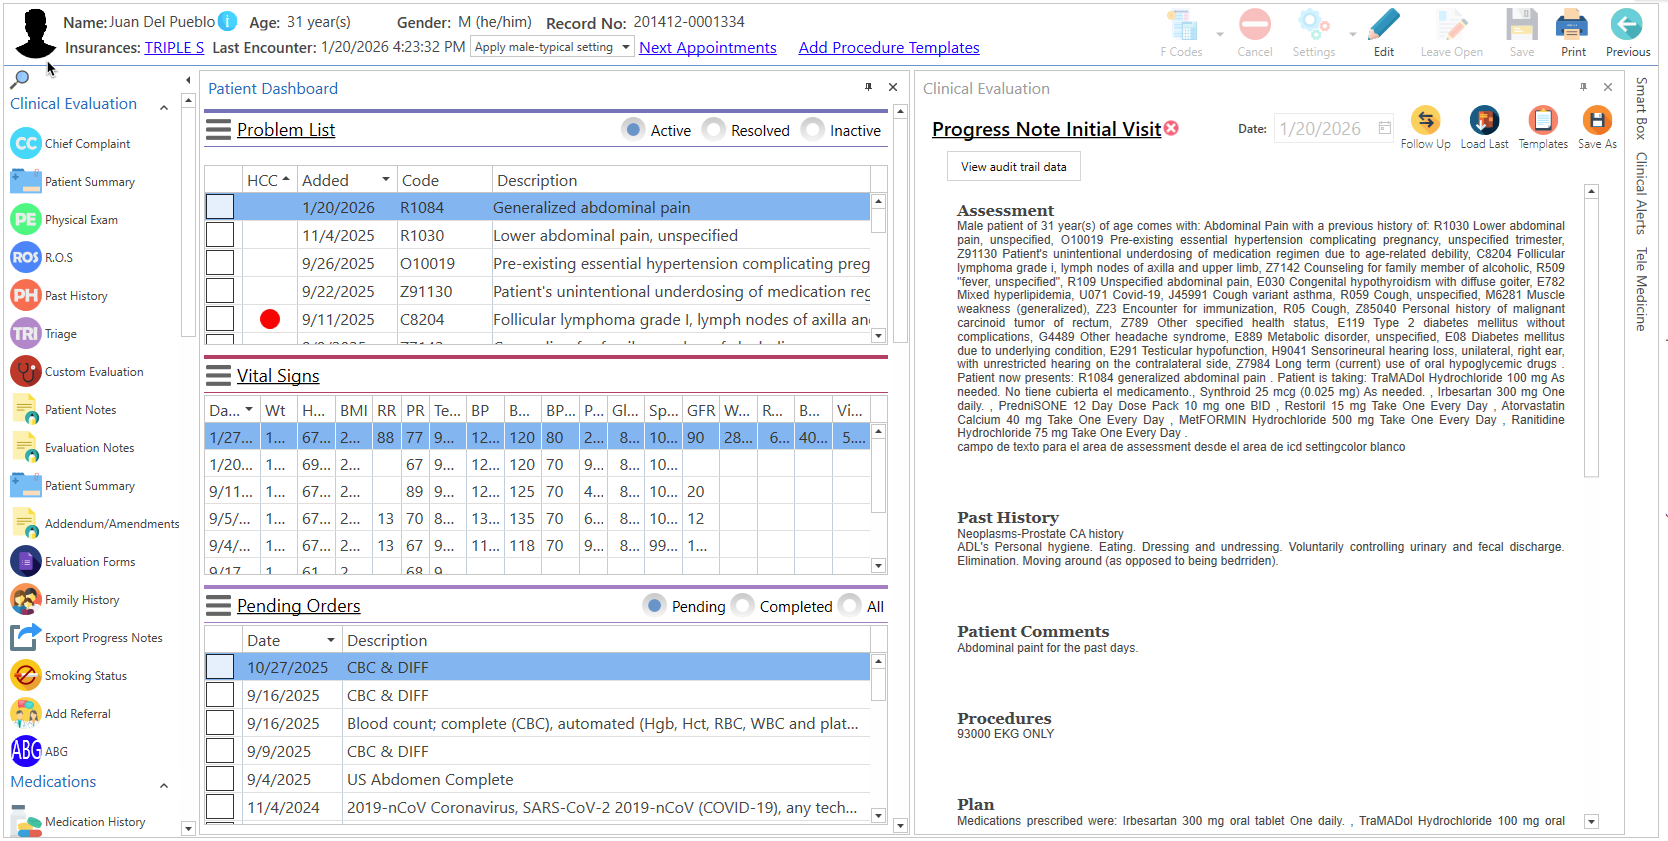Open the Added column filter dropdown

pyautogui.click(x=385, y=180)
